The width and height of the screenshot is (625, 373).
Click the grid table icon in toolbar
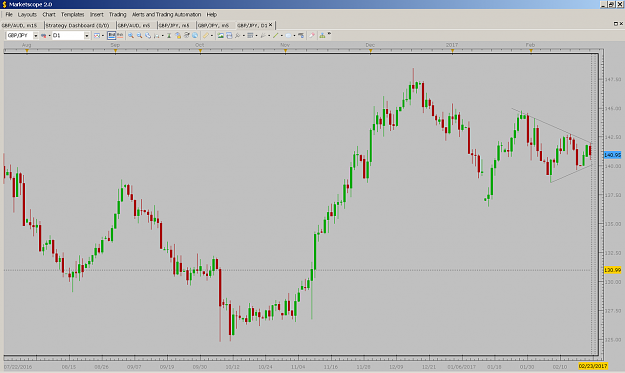pos(250,35)
